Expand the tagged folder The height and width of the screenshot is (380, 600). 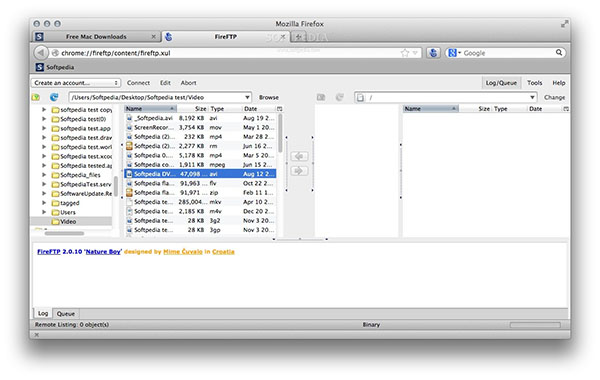(44, 203)
